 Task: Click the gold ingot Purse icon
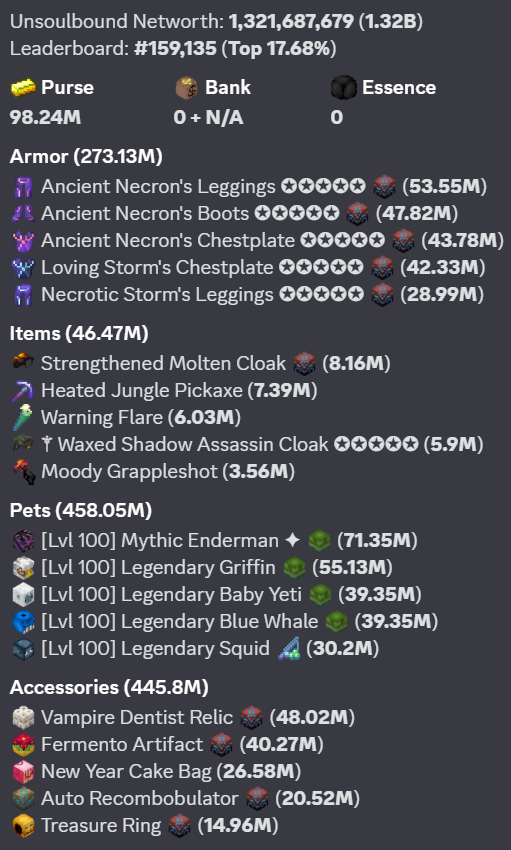[x=23, y=87]
